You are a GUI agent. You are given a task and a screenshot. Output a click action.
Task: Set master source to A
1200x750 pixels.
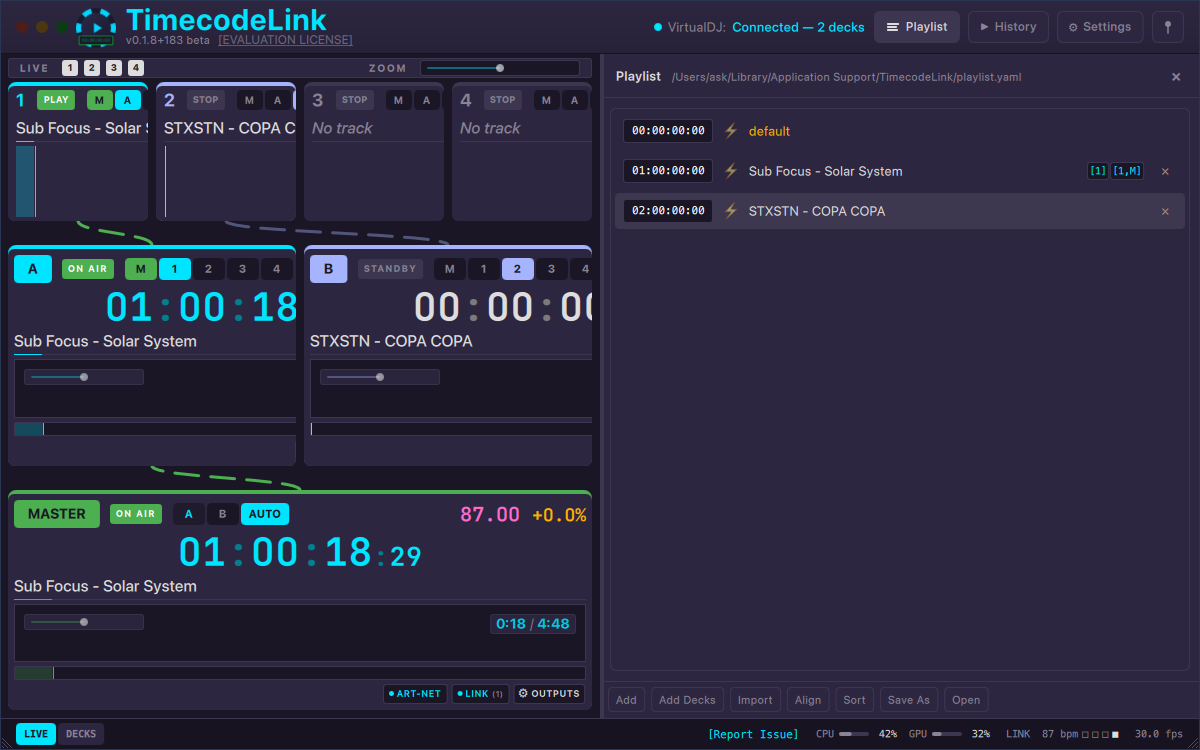pyautogui.click(x=189, y=514)
